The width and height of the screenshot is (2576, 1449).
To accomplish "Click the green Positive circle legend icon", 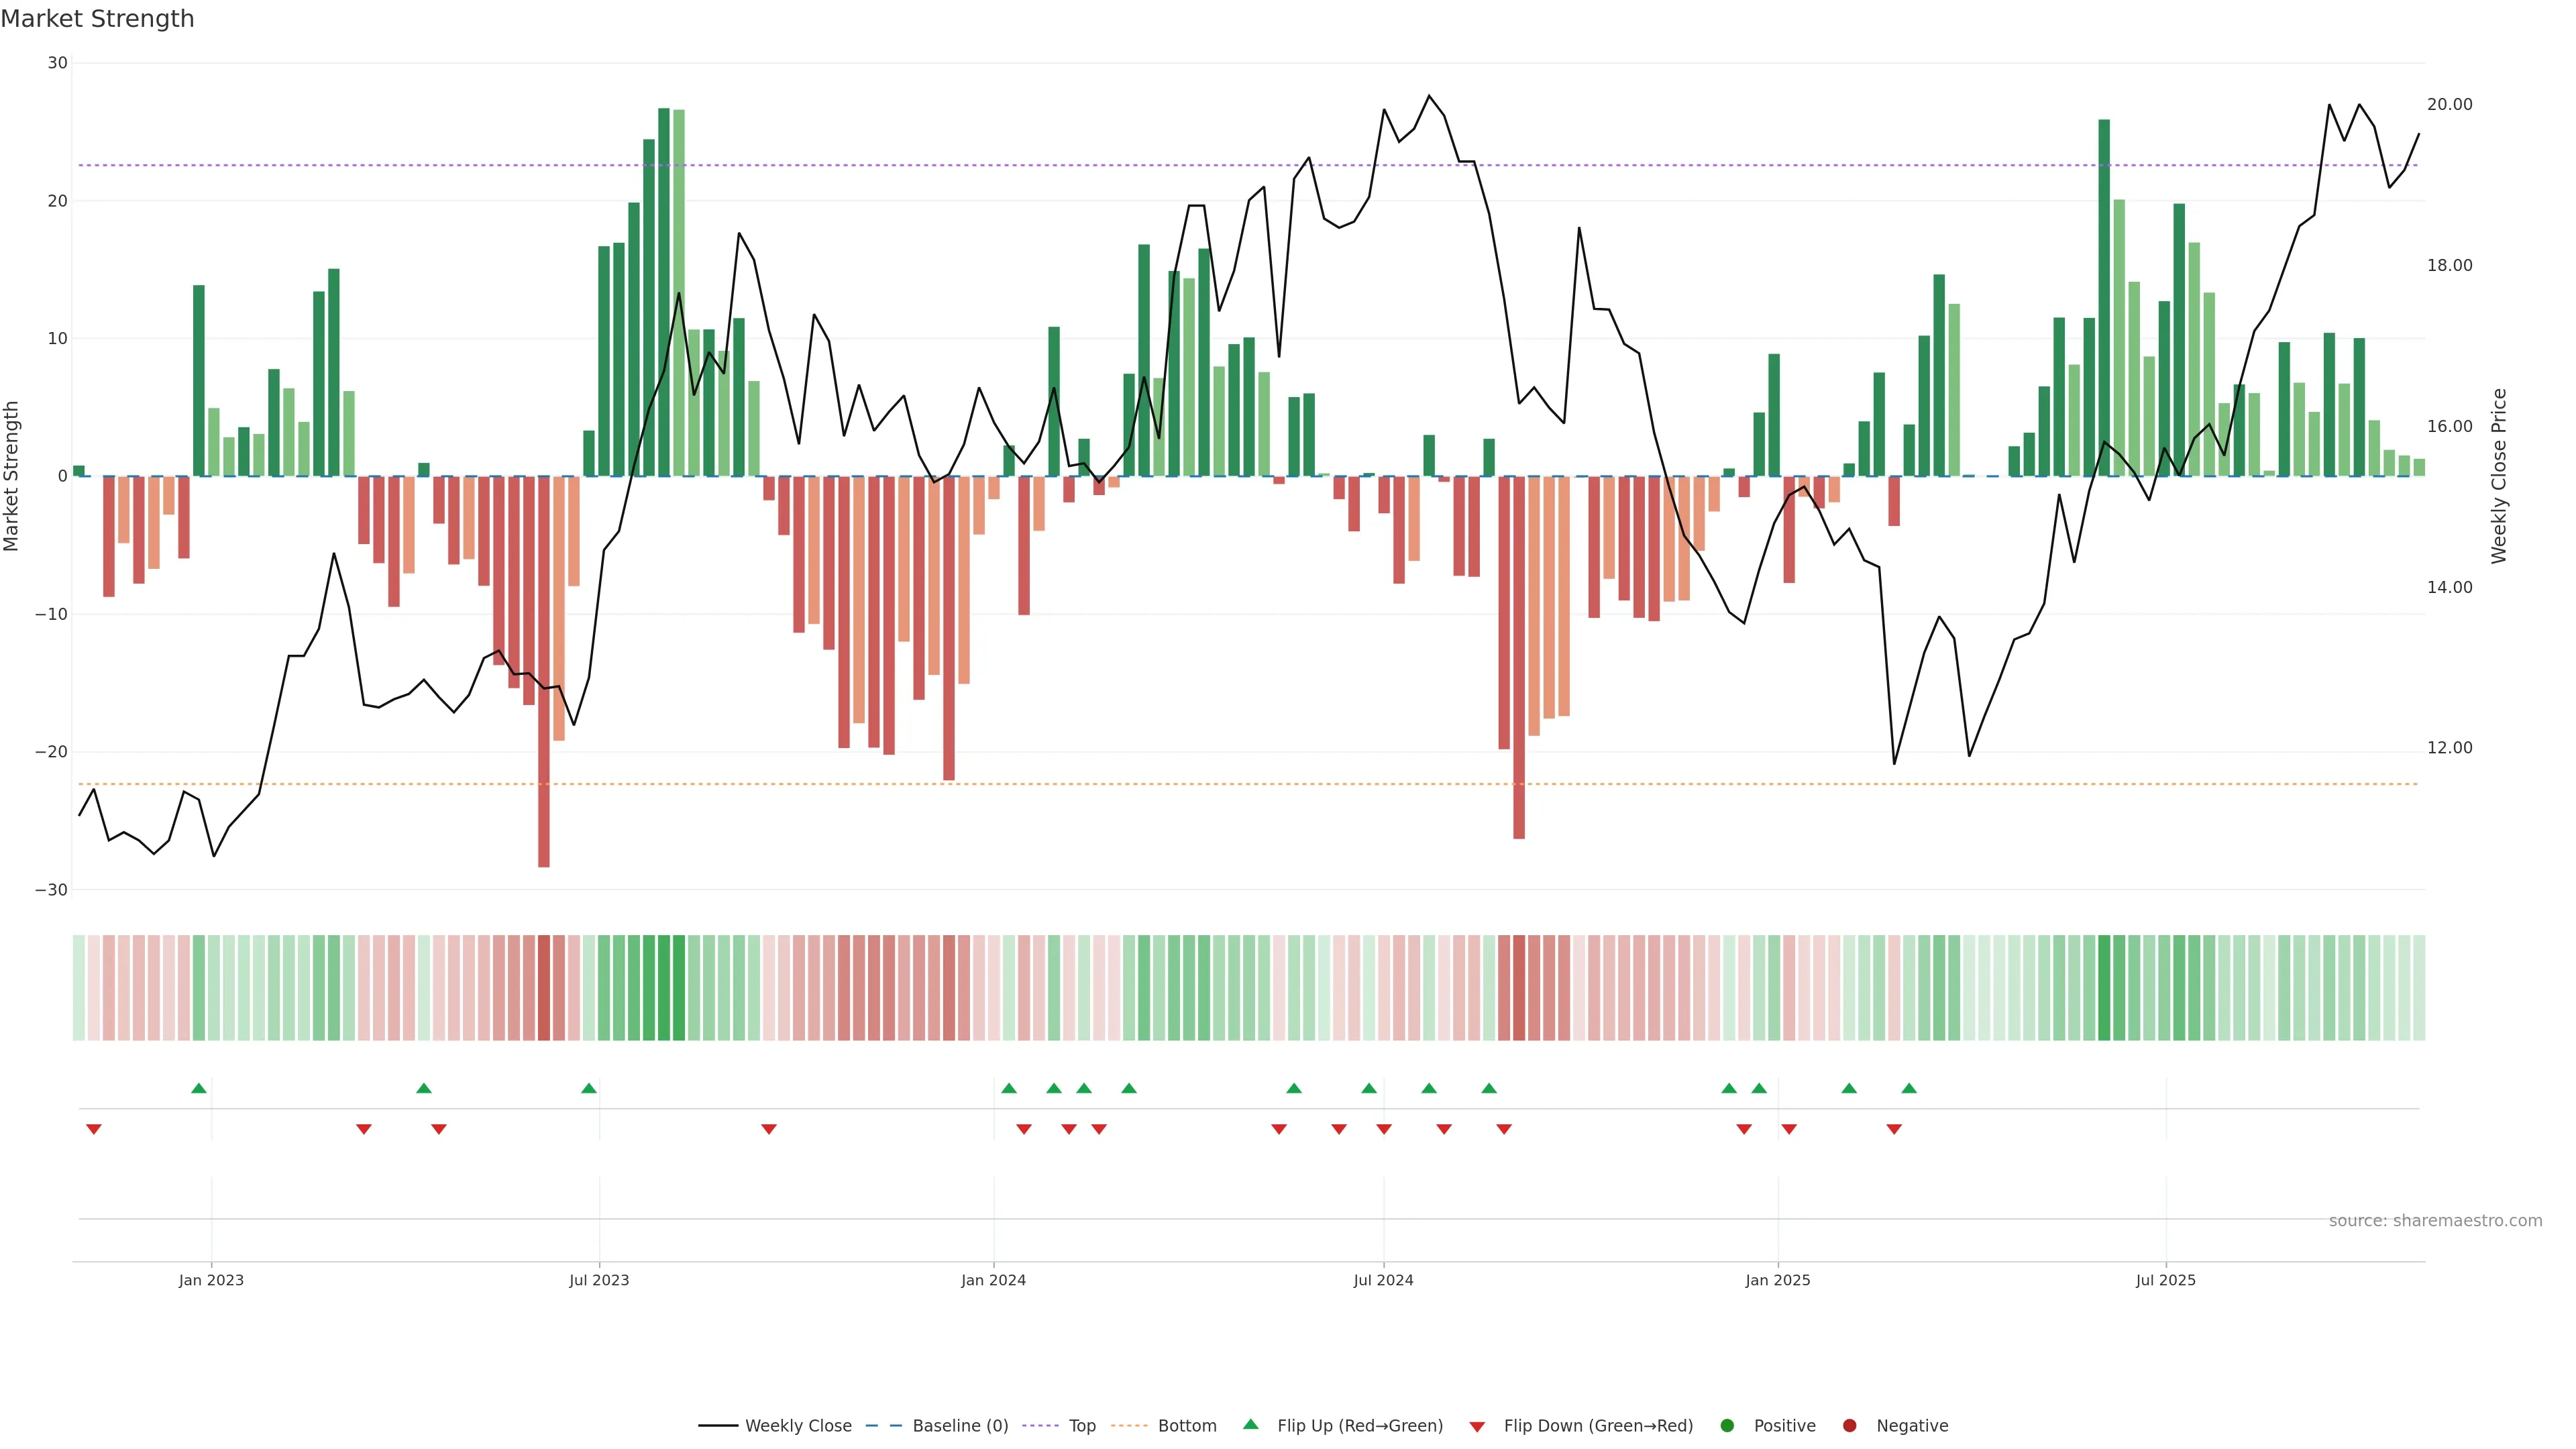I will (1727, 1425).
